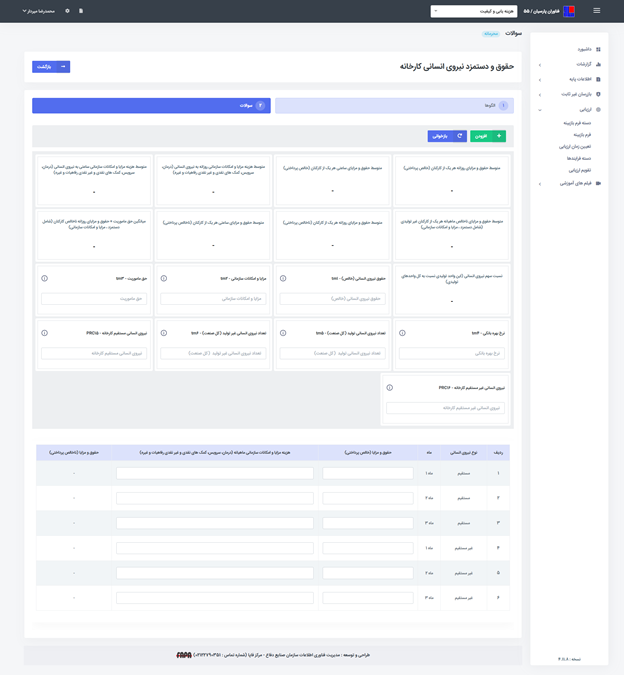Viewport: 624px width, 675px height.
Task: Click the گزارشات chart icon in sidebar
Action: click(x=598, y=65)
